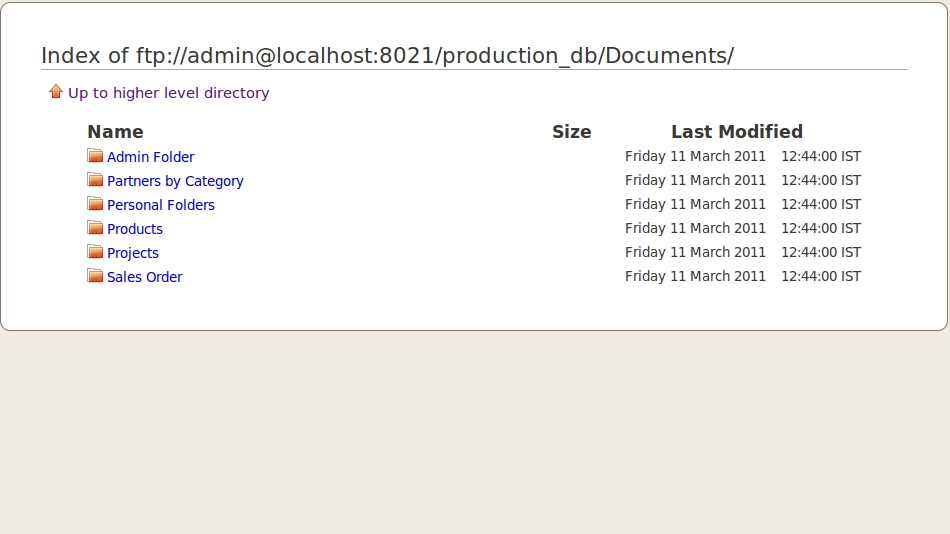Click the Name column header
The width and height of the screenshot is (950, 534).
coord(115,132)
